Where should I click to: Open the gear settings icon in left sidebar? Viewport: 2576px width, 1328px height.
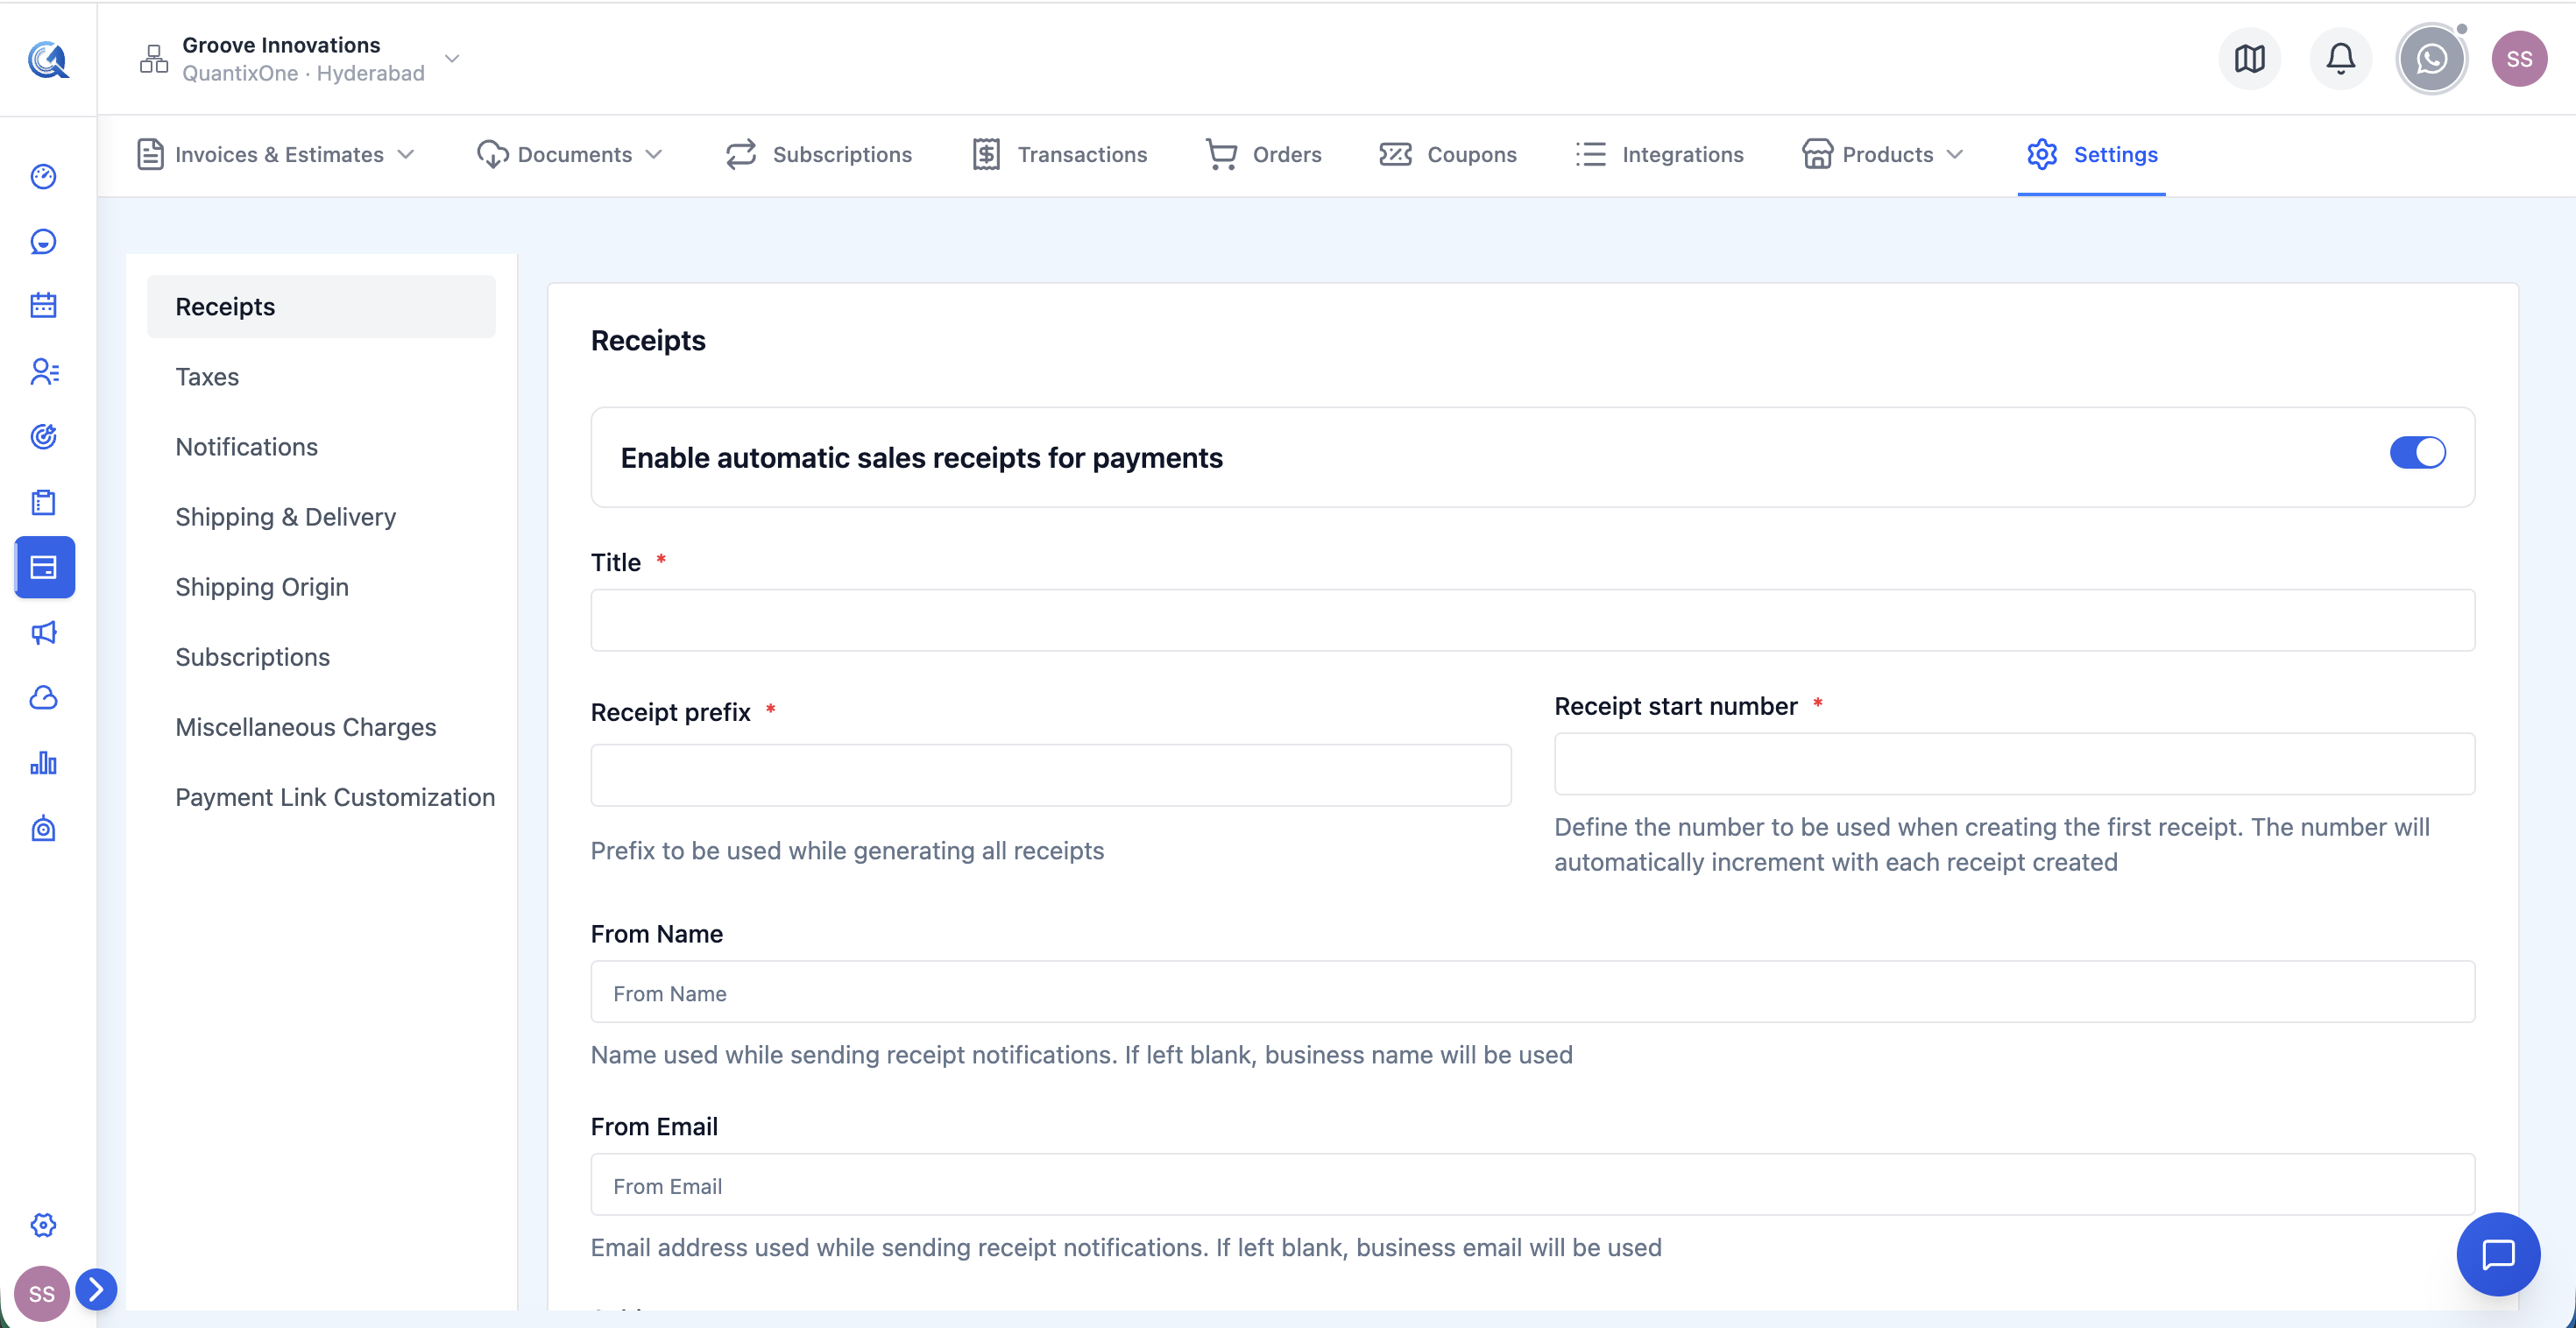[x=43, y=1224]
